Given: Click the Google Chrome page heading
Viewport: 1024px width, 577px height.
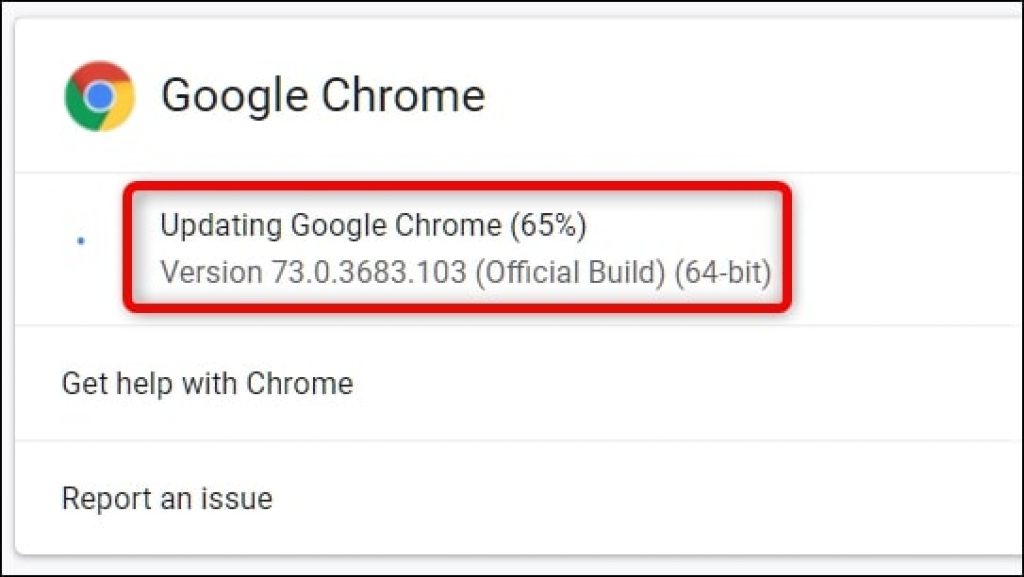Looking at the screenshot, I should 323,95.
